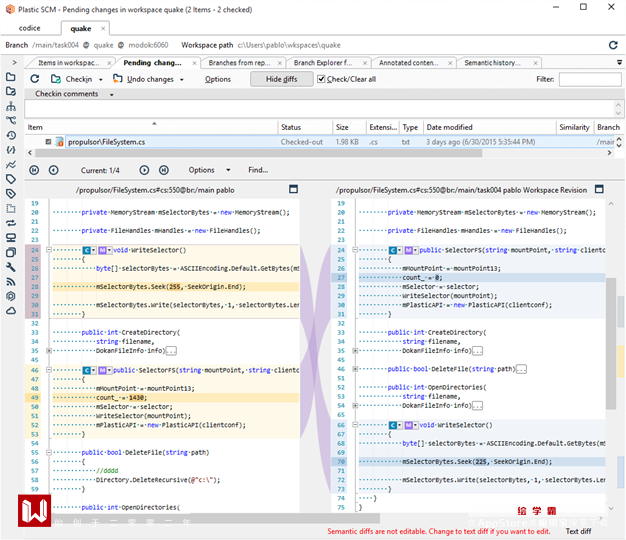Click the checkin comments text box
626x540 pixels.
[x=319, y=108]
